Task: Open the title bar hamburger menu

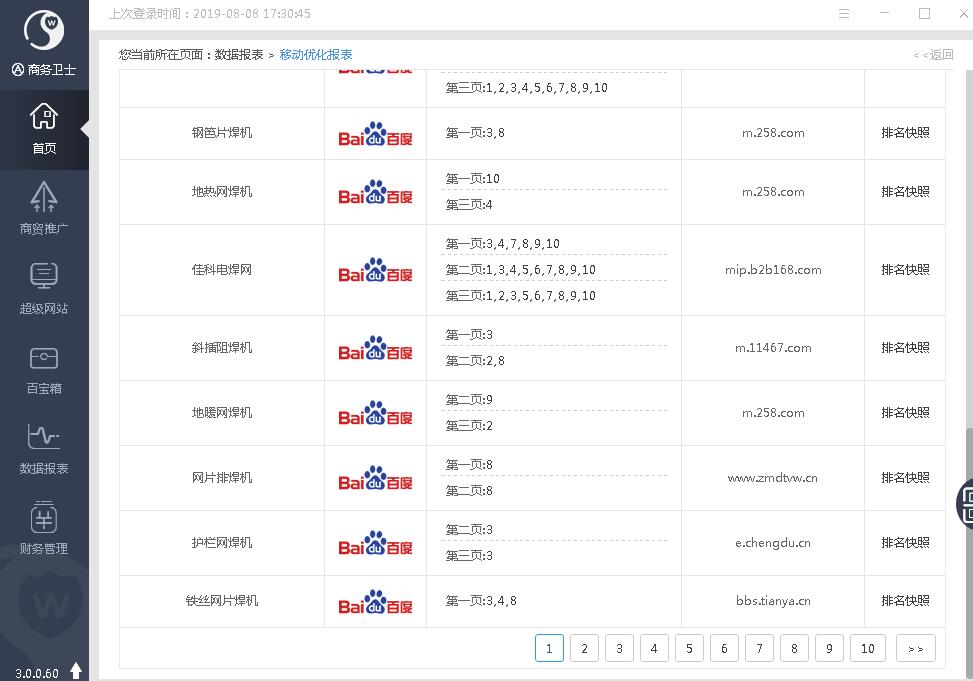Action: tap(844, 14)
